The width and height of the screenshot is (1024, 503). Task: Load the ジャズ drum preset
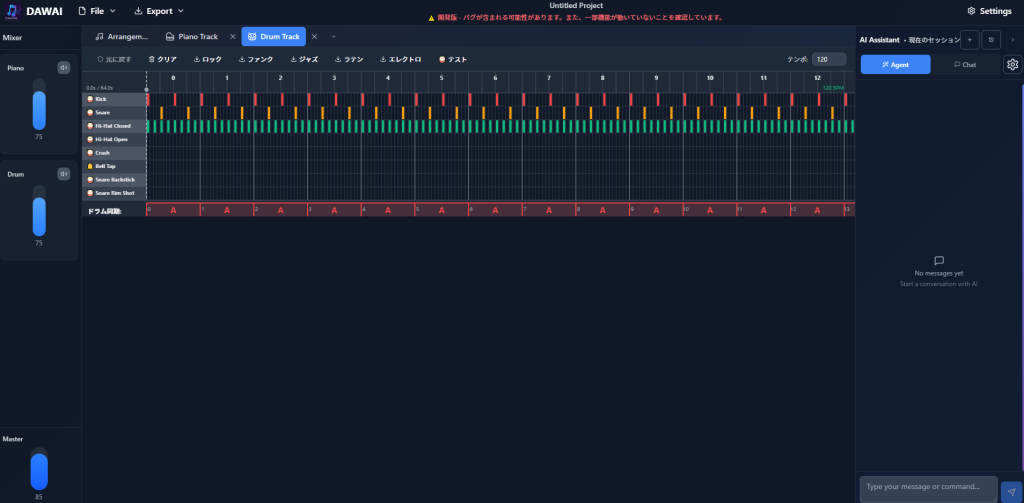pos(304,60)
